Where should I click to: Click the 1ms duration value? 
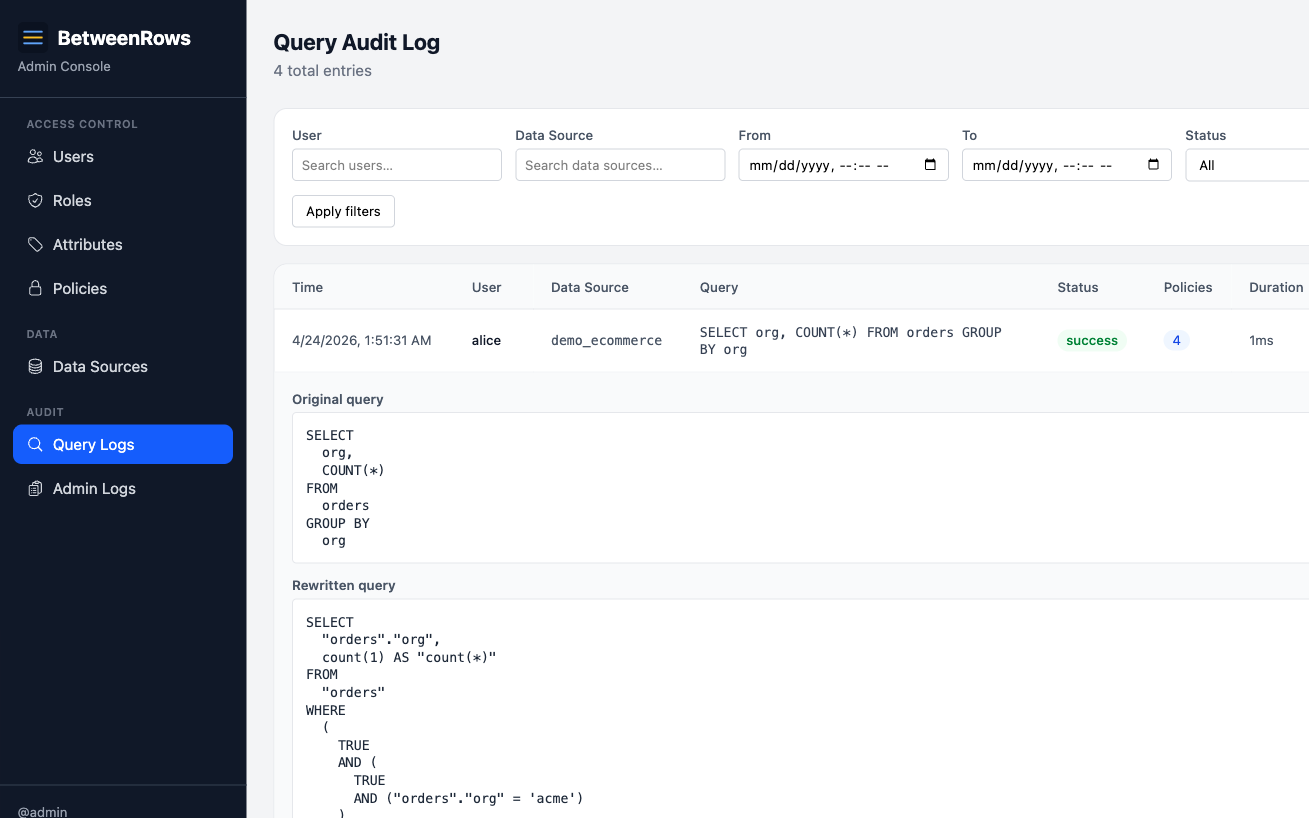tap(1261, 341)
